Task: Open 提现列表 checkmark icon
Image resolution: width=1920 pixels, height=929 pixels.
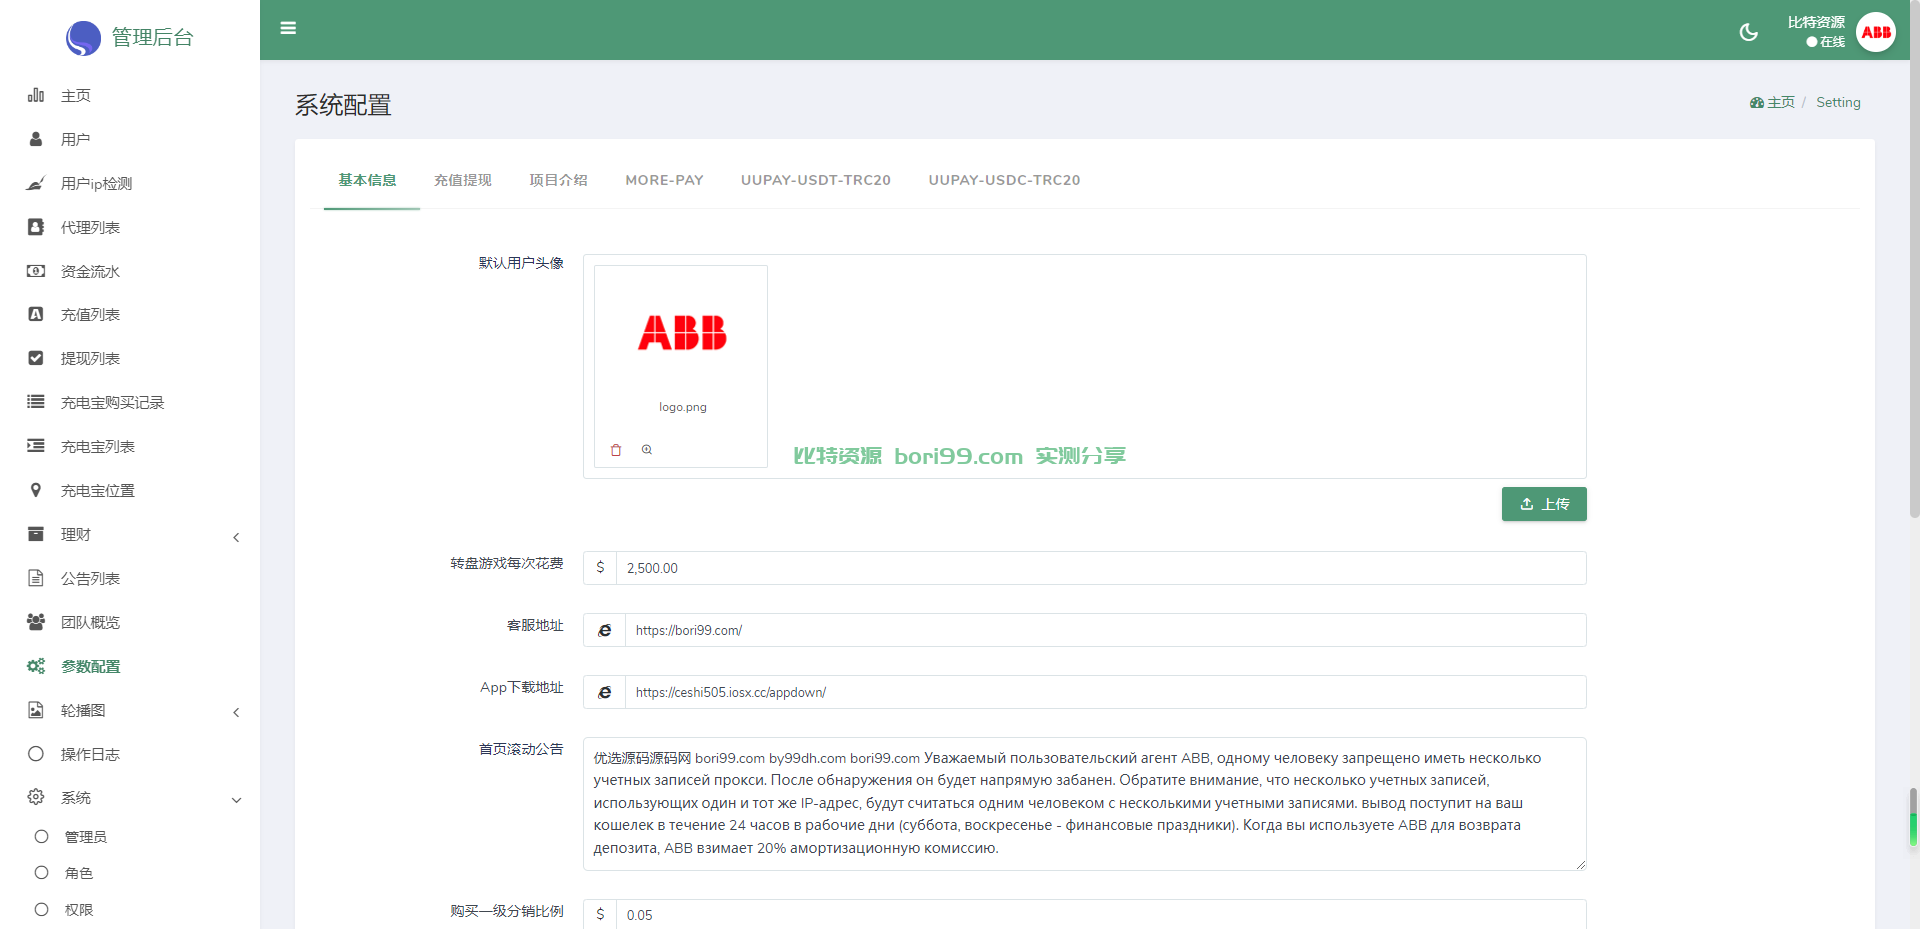Action: (36, 358)
